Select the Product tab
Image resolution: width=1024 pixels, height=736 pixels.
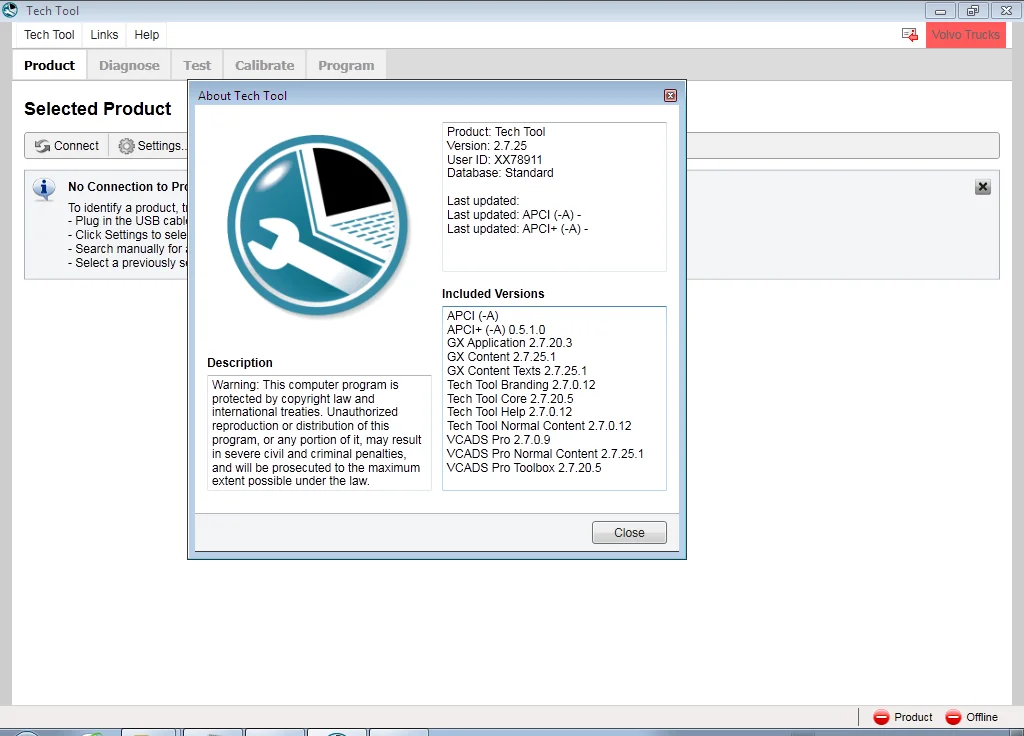point(49,65)
